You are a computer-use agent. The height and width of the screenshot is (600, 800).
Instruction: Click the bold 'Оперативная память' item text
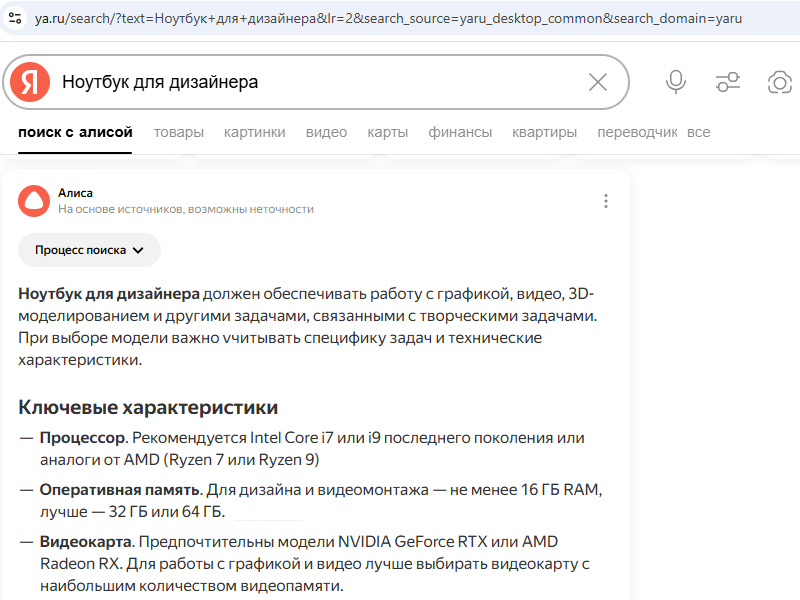coord(119,490)
